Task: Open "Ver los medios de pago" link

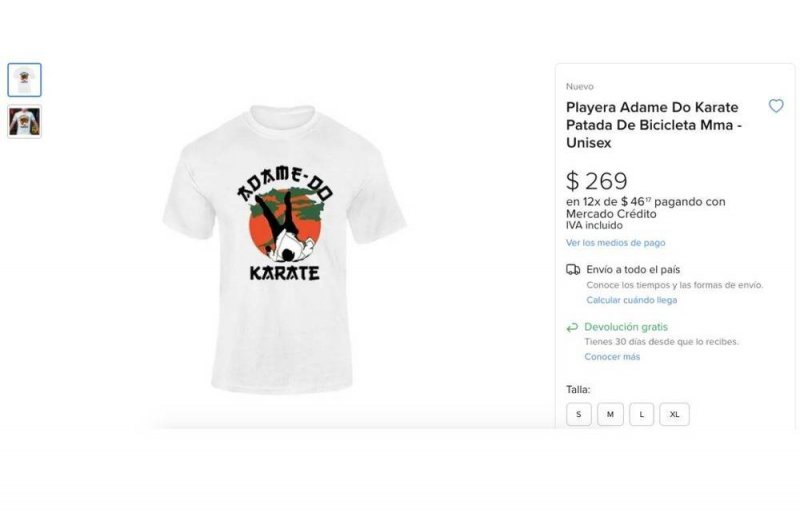Action: click(x=615, y=243)
